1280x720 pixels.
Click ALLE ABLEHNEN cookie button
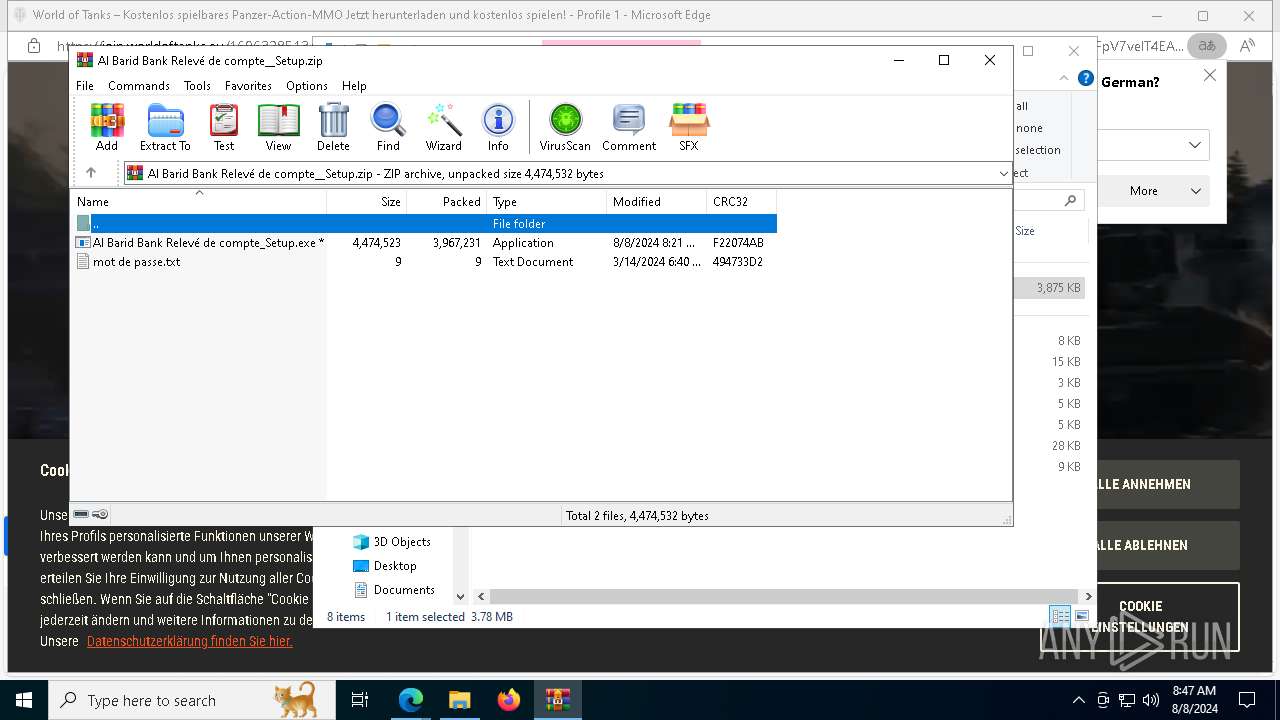[x=1141, y=545]
